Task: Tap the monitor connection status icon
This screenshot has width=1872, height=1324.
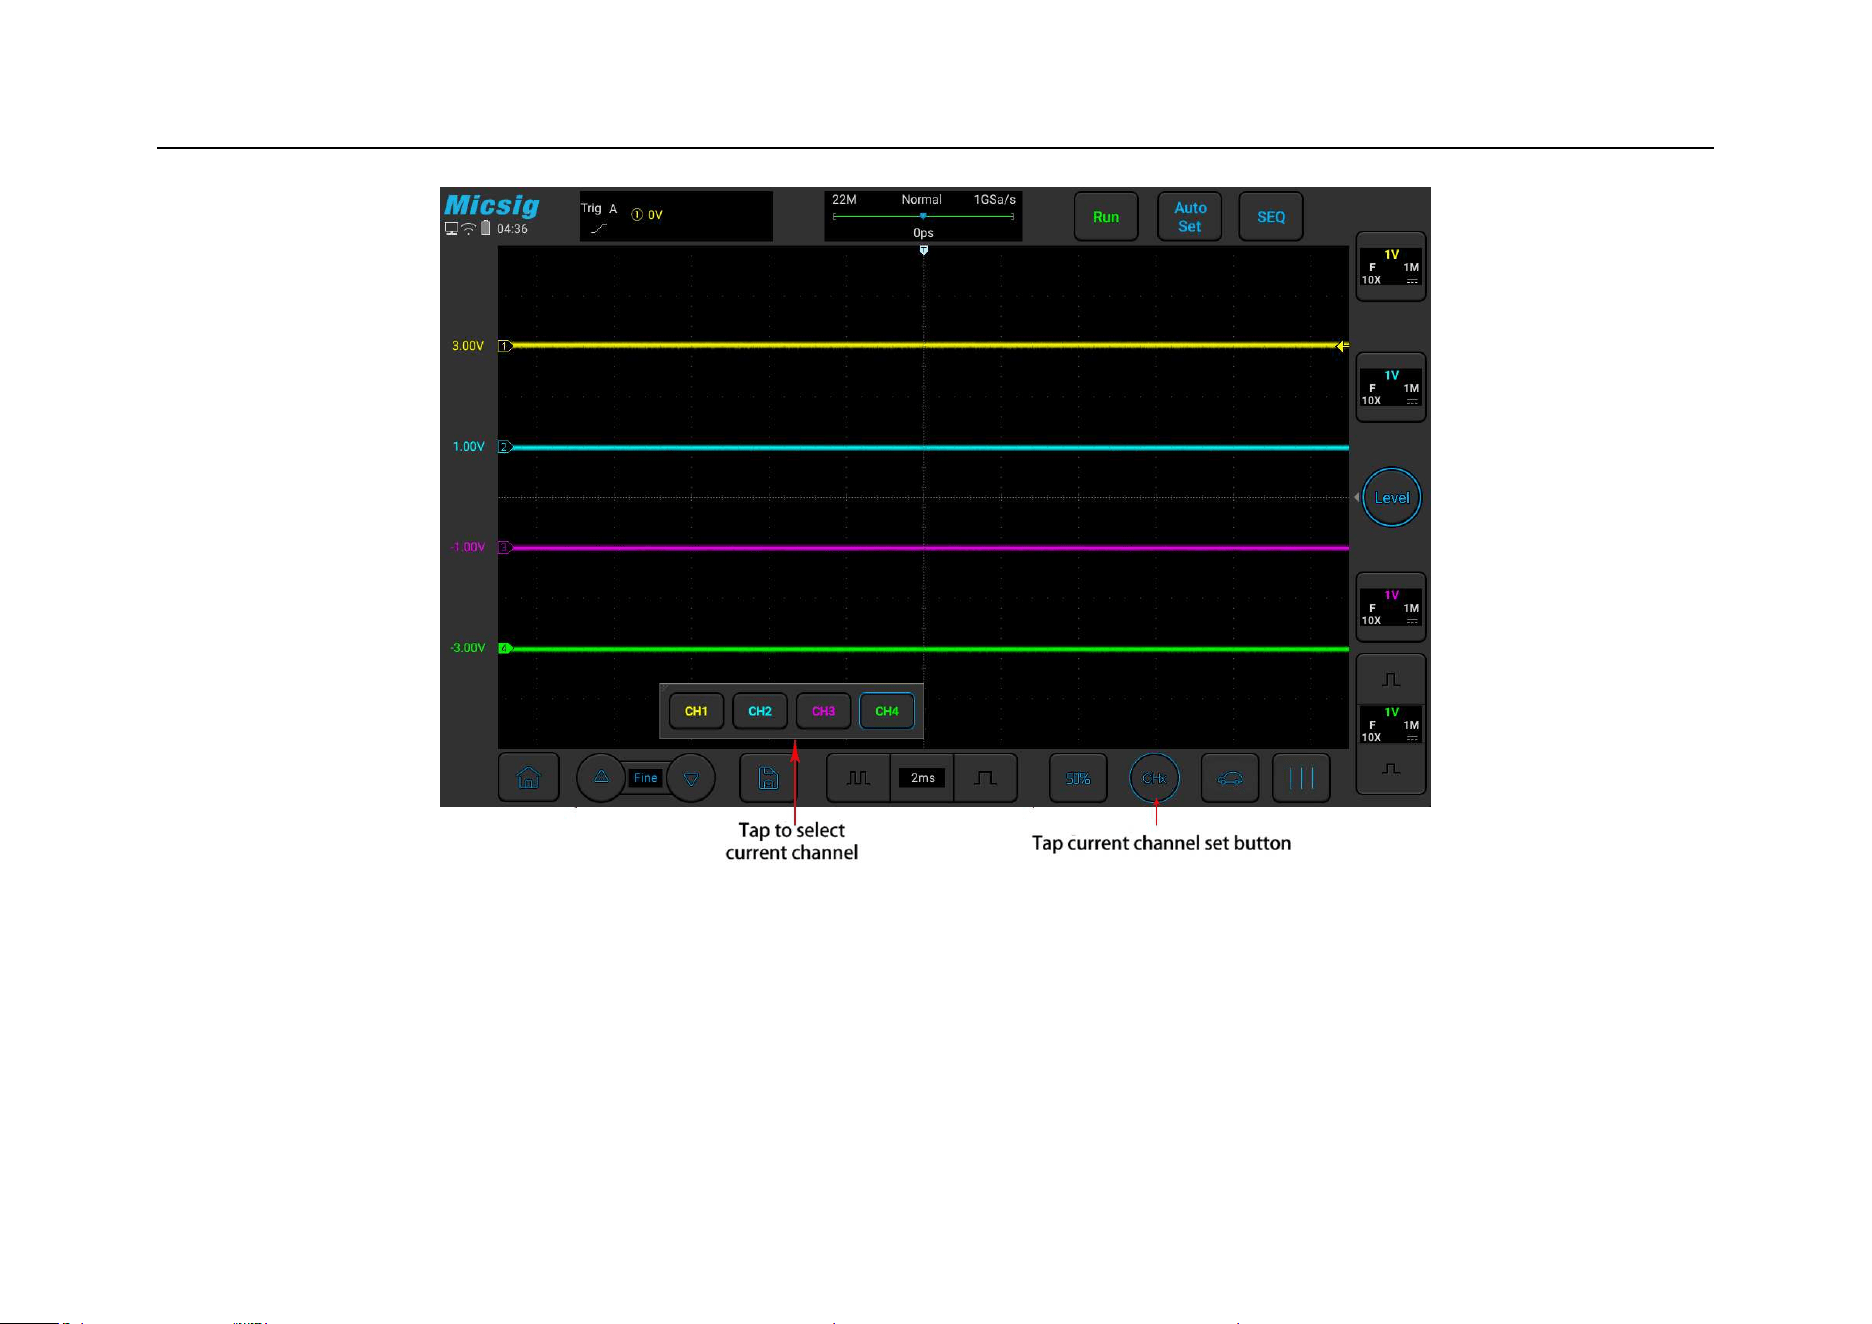Action: tap(451, 229)
